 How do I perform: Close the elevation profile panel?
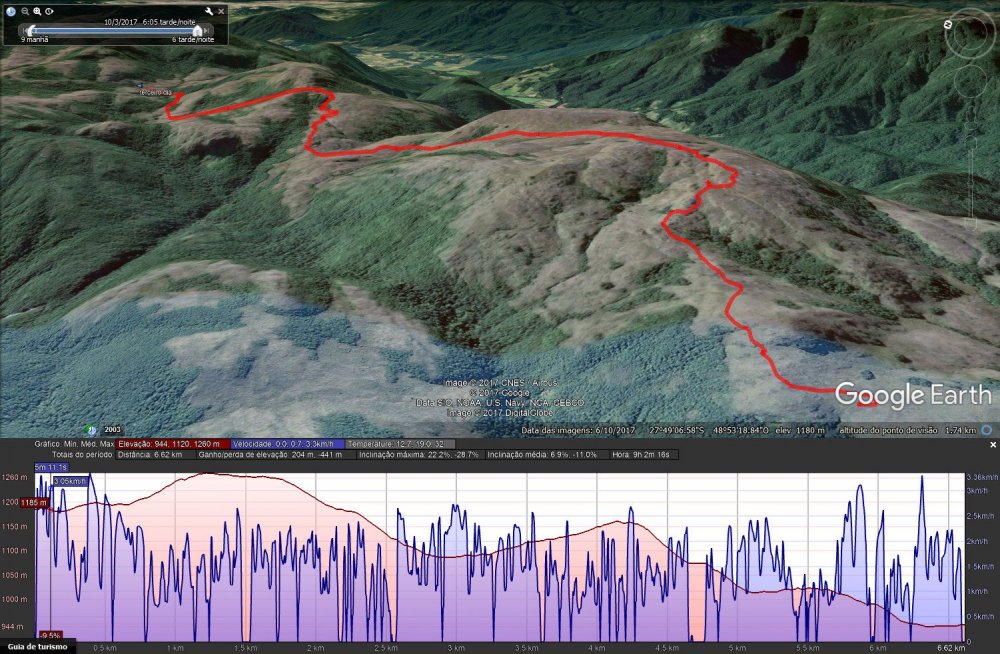click(x=992, y=443)
